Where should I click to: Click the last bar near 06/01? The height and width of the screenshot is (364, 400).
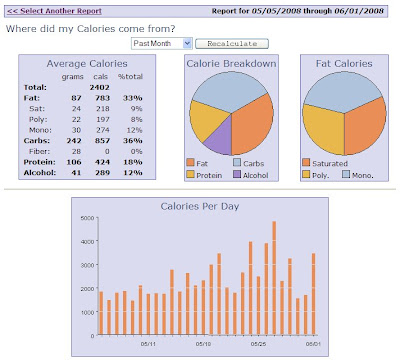coord(314,294)
